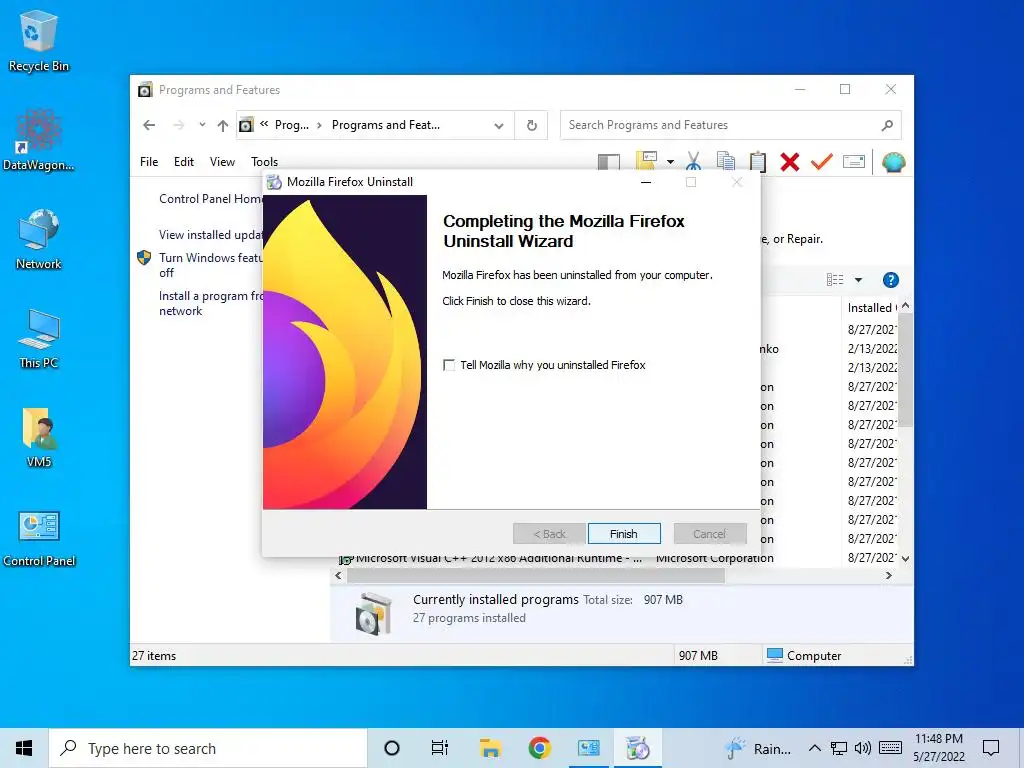Expand the recent locations dropdown arrow

[x=202, y=125]
